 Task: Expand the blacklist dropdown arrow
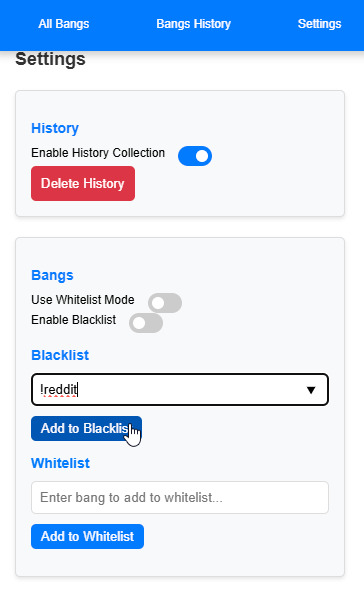pyautogui.click(x=311, y=390)
